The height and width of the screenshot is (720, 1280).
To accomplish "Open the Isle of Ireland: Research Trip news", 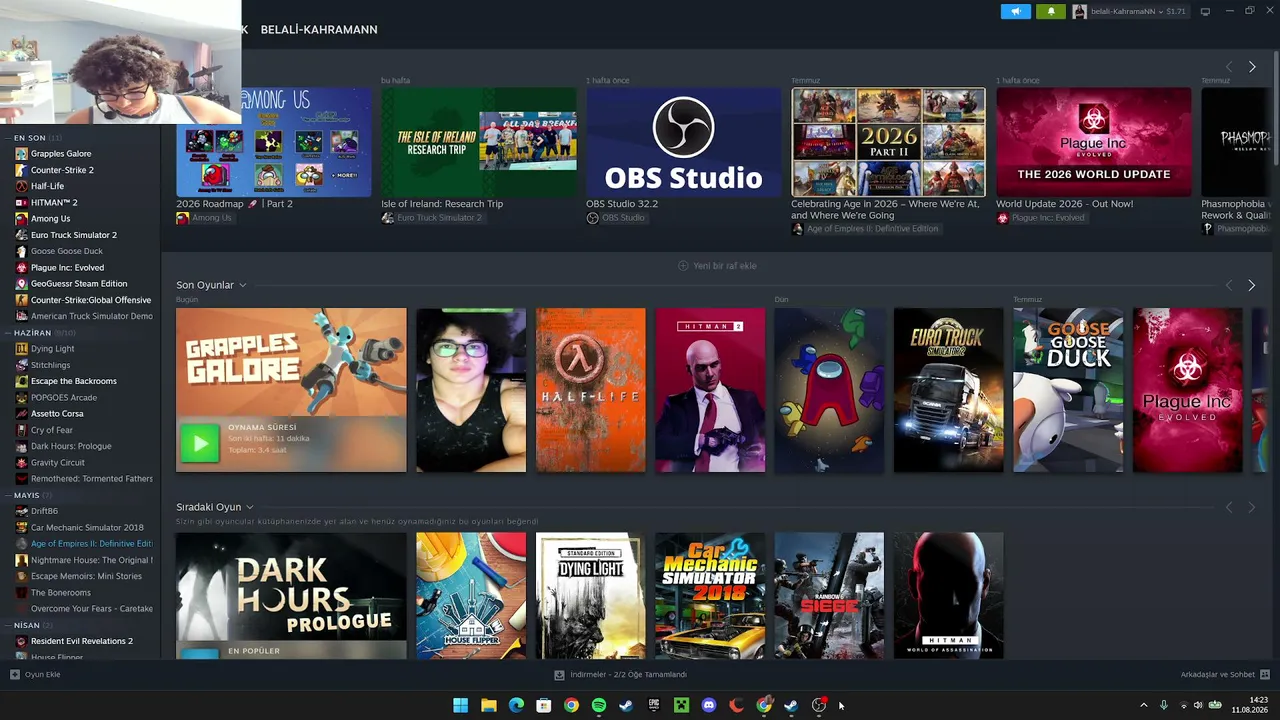I will pos(479,142).
